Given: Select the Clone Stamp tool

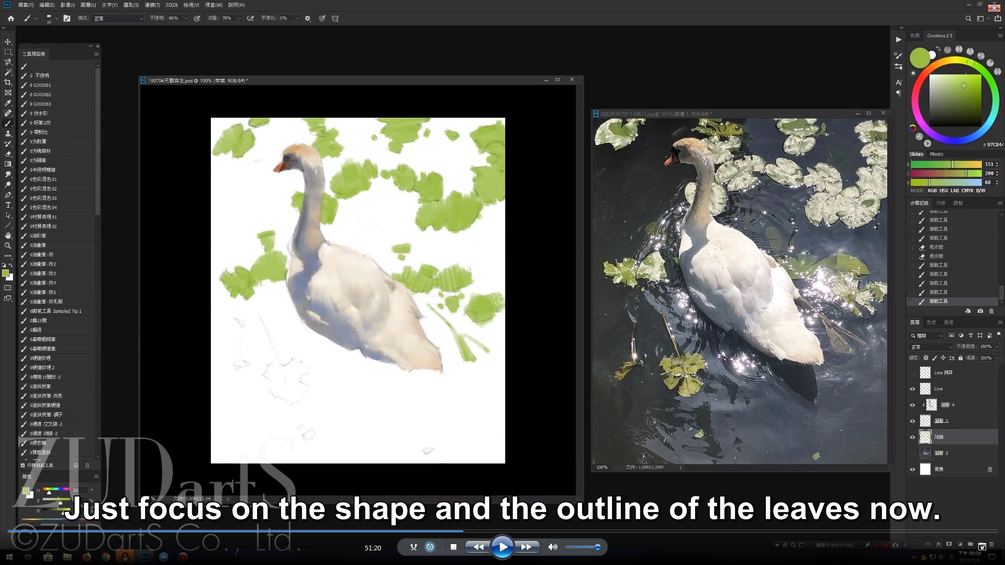Looking at the screenshot, I should pos(8,133).
